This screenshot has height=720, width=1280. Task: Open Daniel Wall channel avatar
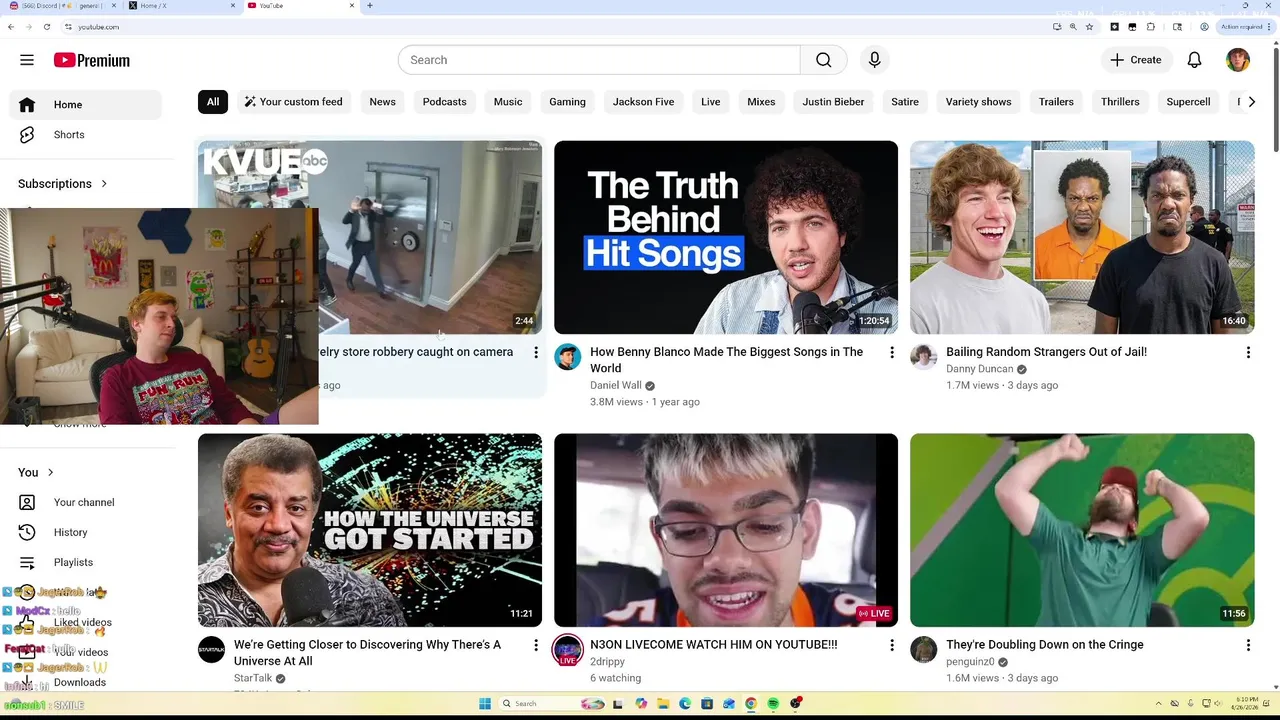click(x=568, y=357)
